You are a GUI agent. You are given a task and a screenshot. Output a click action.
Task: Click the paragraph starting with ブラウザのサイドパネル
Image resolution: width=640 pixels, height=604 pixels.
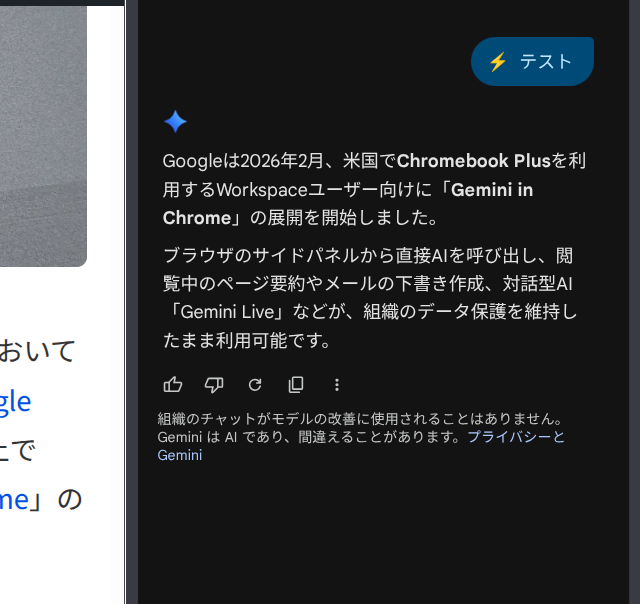coord(370,298)
